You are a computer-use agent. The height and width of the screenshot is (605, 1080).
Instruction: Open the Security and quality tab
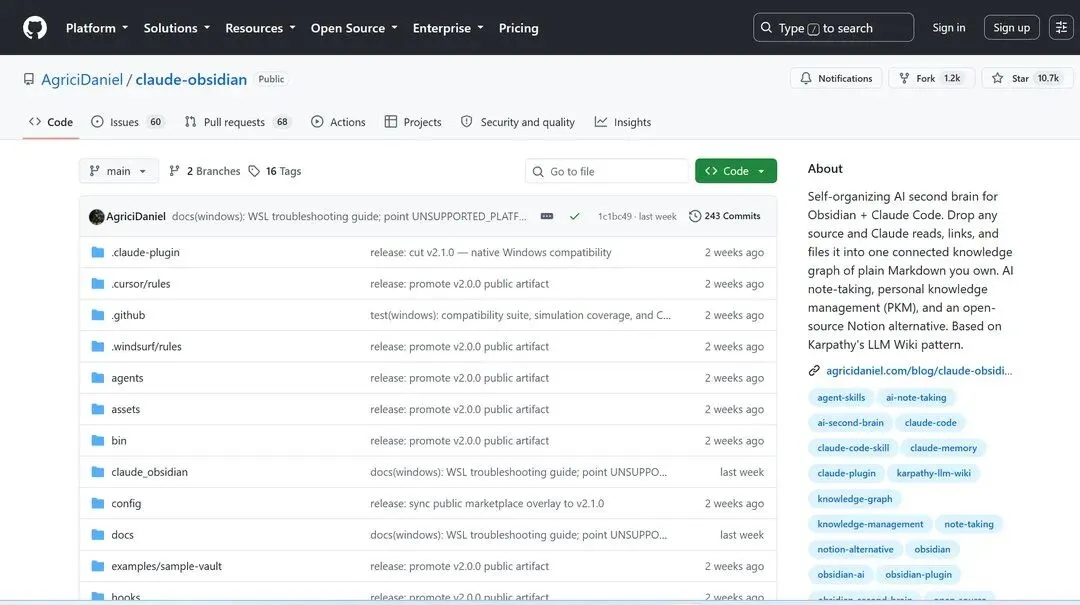point(518,122)
